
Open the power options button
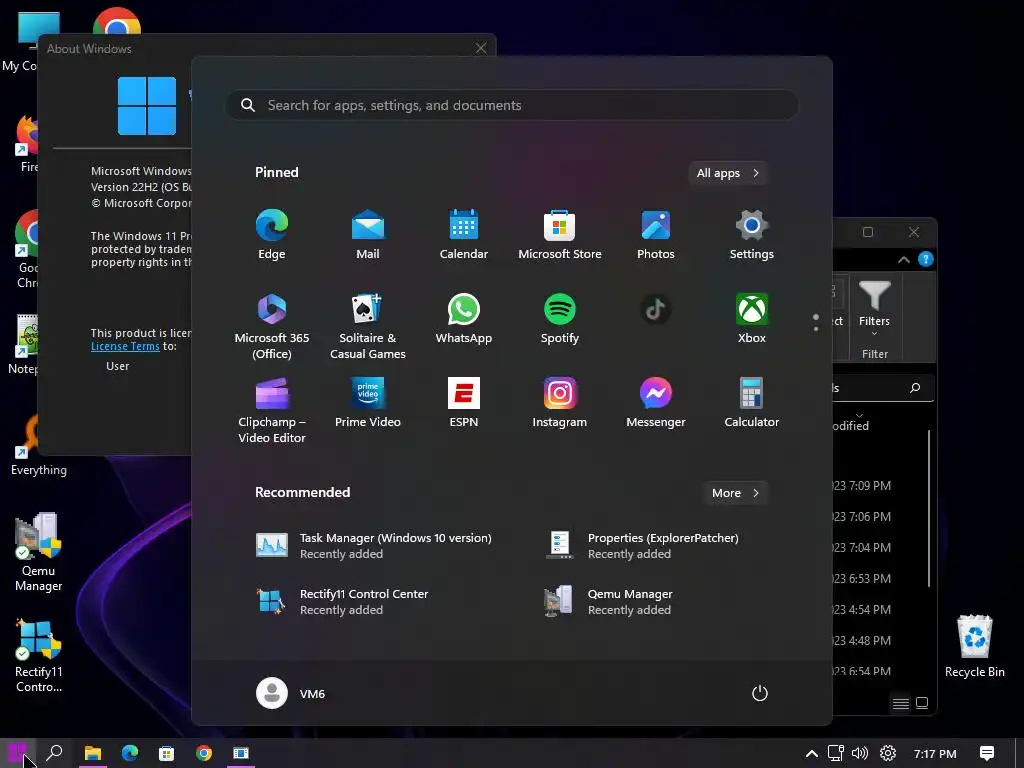(760, 693)
